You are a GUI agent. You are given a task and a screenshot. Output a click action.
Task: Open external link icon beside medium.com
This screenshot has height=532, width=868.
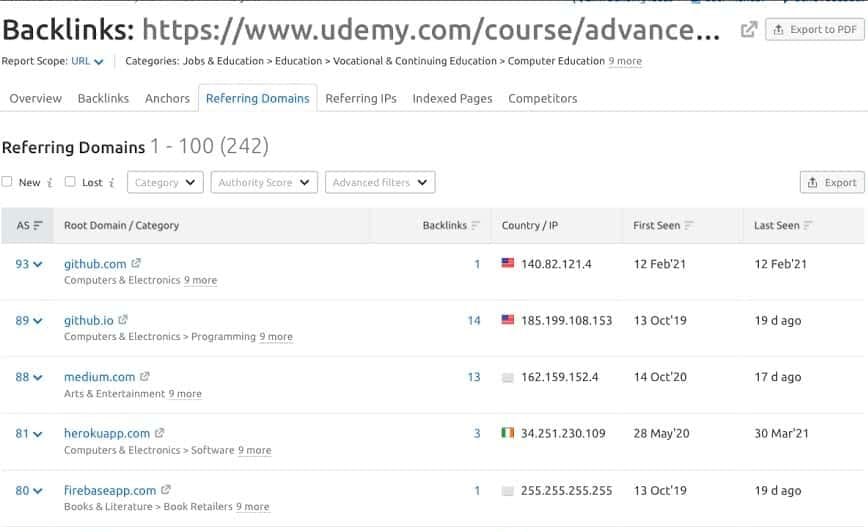(144, 376)
